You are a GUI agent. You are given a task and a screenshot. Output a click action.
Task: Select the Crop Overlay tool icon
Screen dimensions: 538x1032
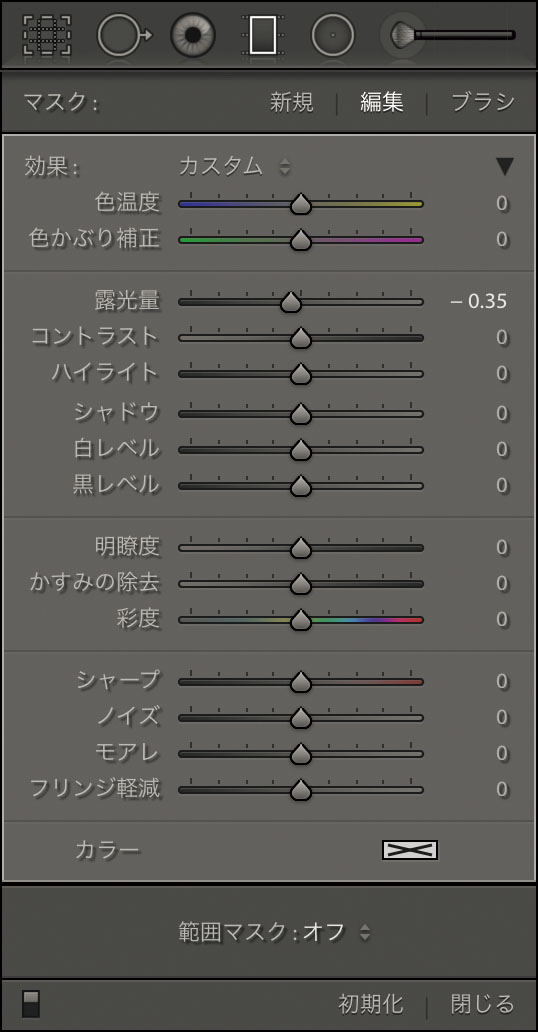tap(47, 34)
